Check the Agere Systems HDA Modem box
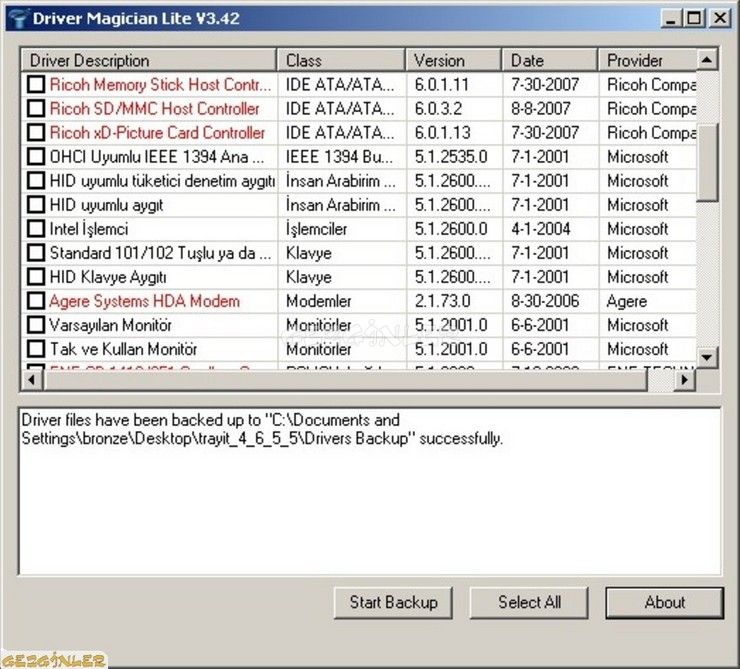 [x=36, y=301]
